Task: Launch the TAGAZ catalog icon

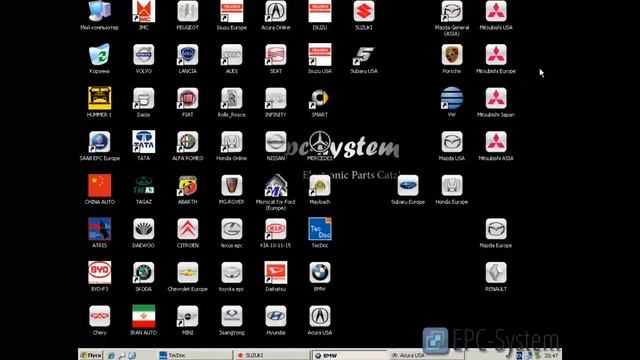Action: tap(144, 186)
